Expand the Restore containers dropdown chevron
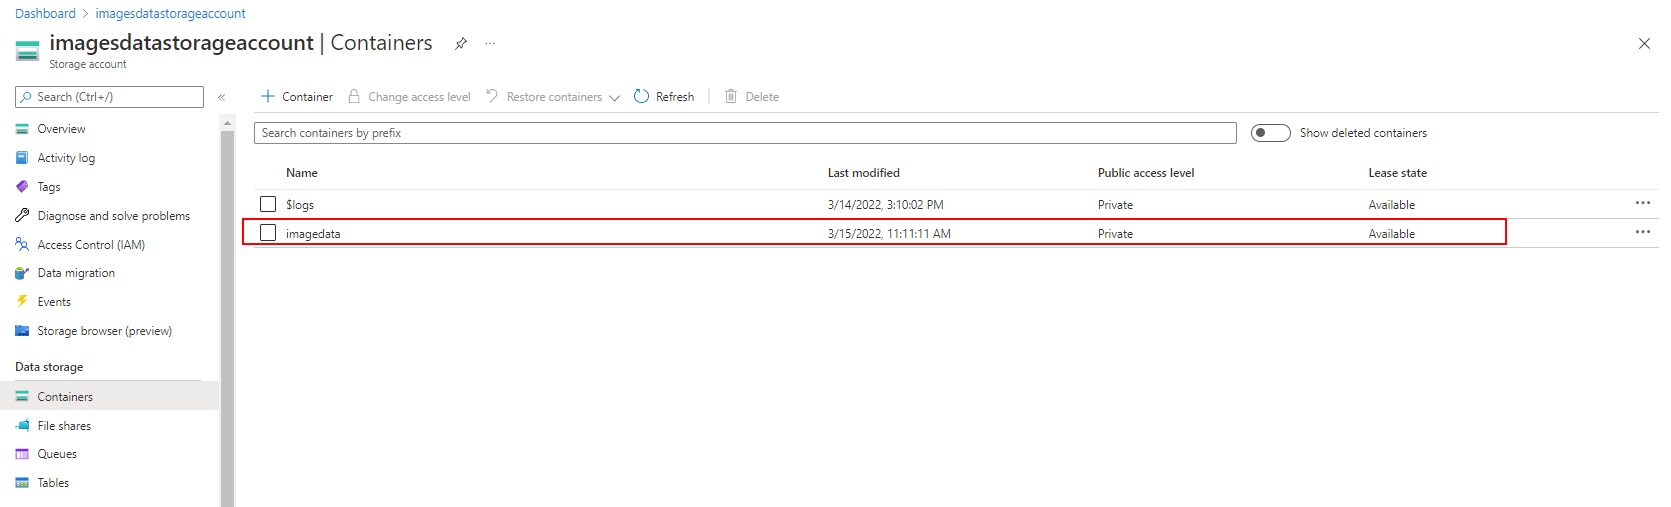Image resolution: width=1671 pixels, height=507 pixels. coord(614,97)
